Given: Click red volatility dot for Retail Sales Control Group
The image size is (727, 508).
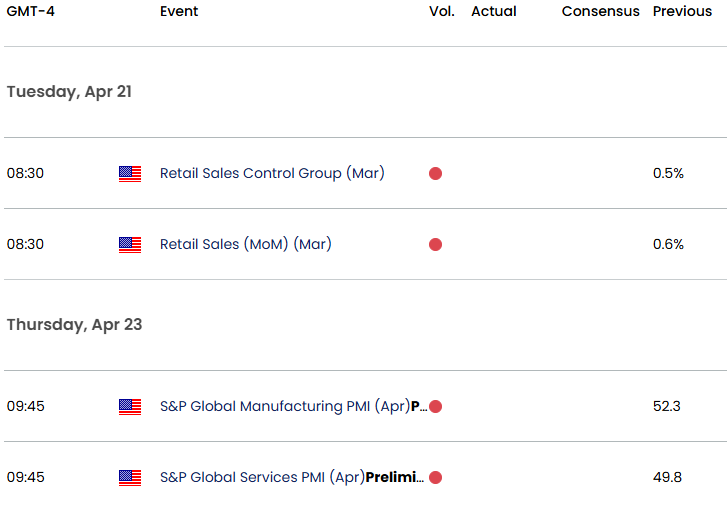Looking at the screenshot, I should pyautogui.click(x=435, y=173).
